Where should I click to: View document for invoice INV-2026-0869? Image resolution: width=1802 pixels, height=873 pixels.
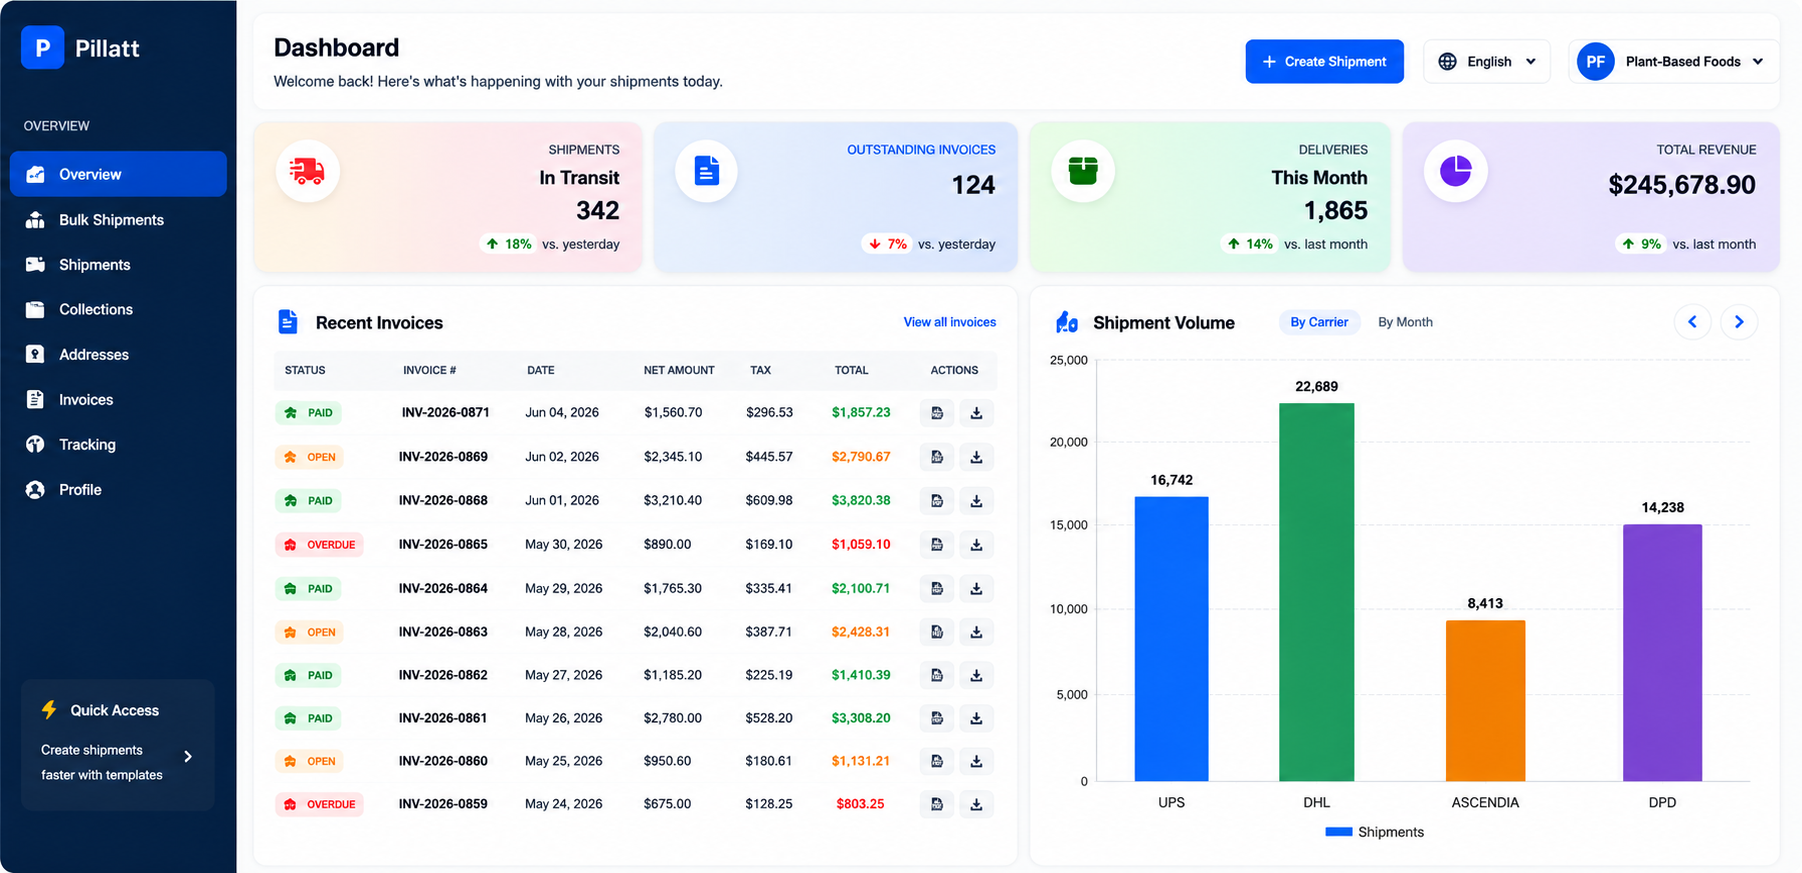(937, 457)
